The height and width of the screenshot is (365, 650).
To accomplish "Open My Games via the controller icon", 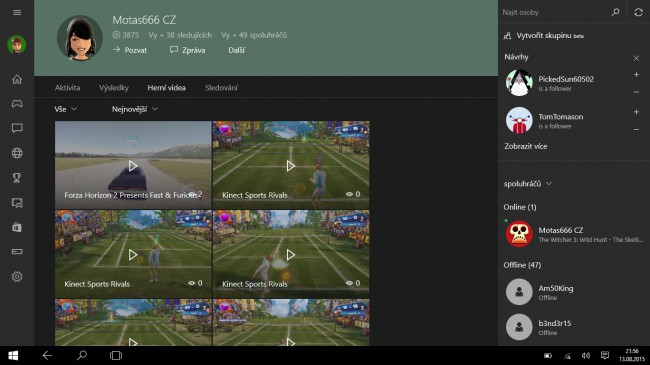I will (x=17, y=104).
